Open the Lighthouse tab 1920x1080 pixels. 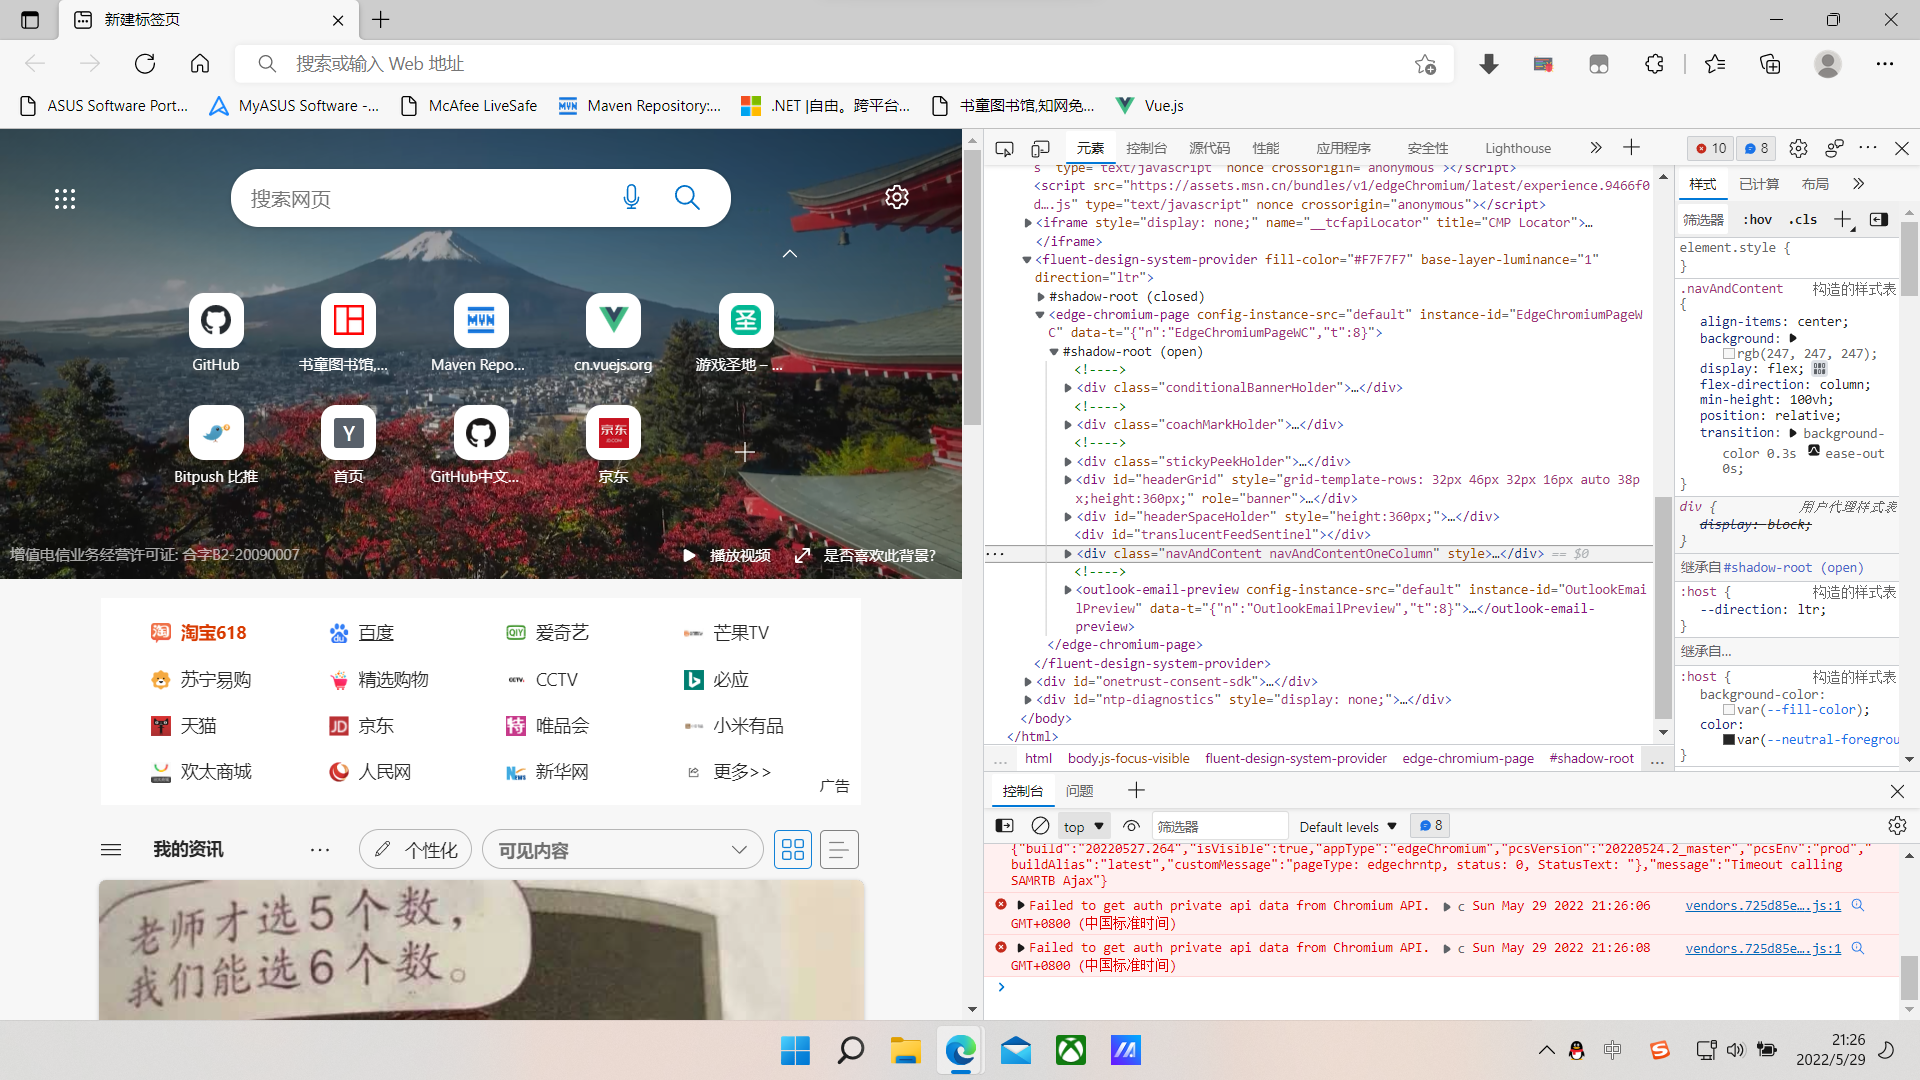[x=1518, y=148]
